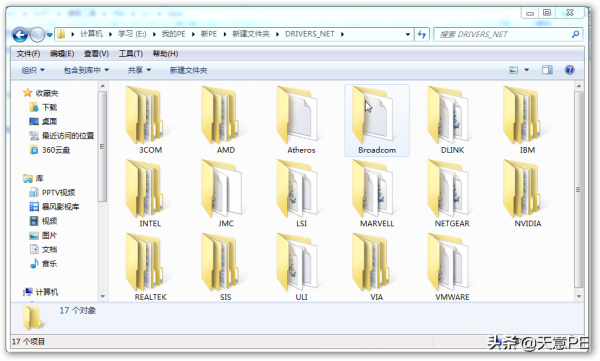Select the Broadcom folder
Viewport: 600px width, 361px height.
point(377,120)
